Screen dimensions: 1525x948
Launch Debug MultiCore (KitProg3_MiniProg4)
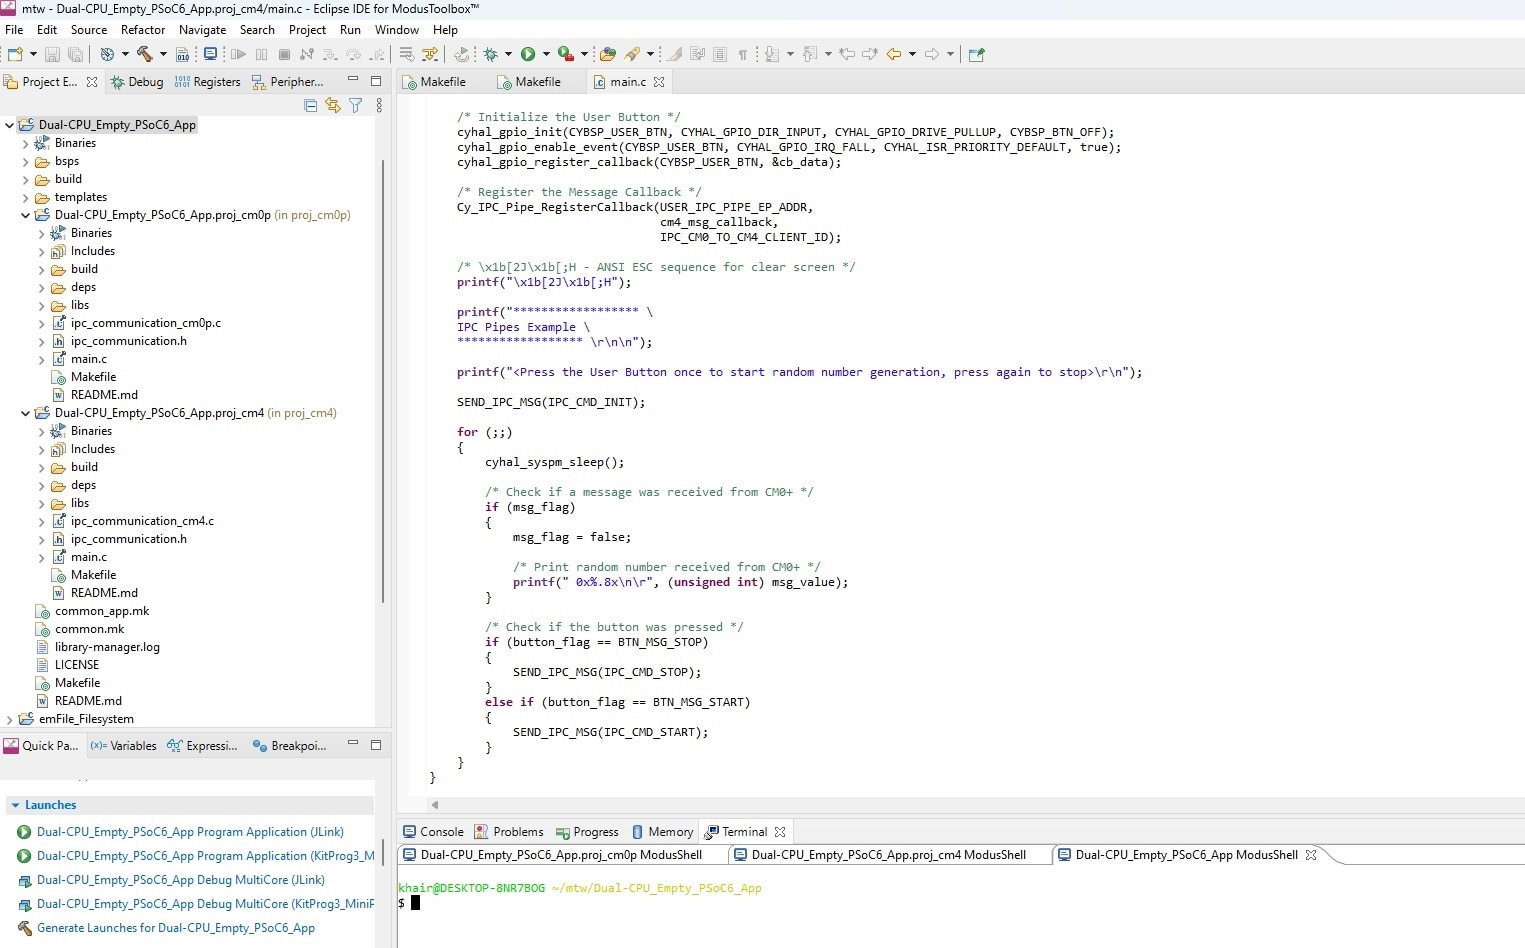coord(205,904)
